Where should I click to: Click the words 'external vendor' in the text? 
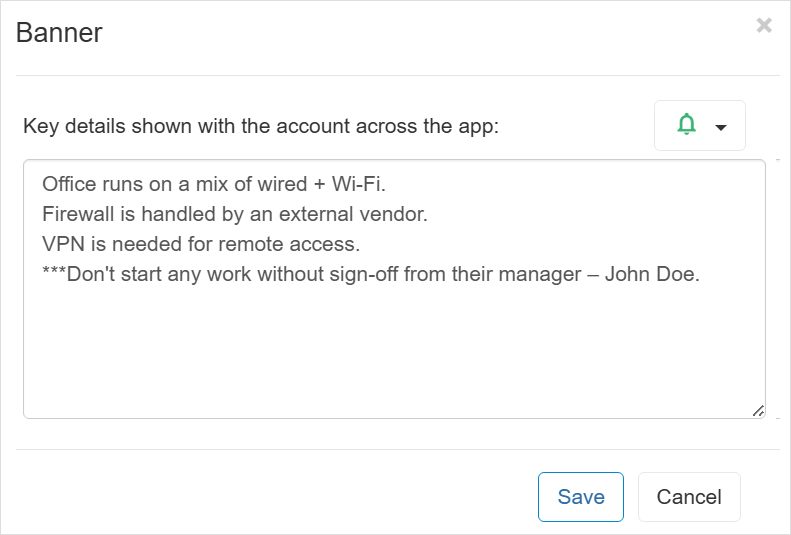click(x=353, y=214)
